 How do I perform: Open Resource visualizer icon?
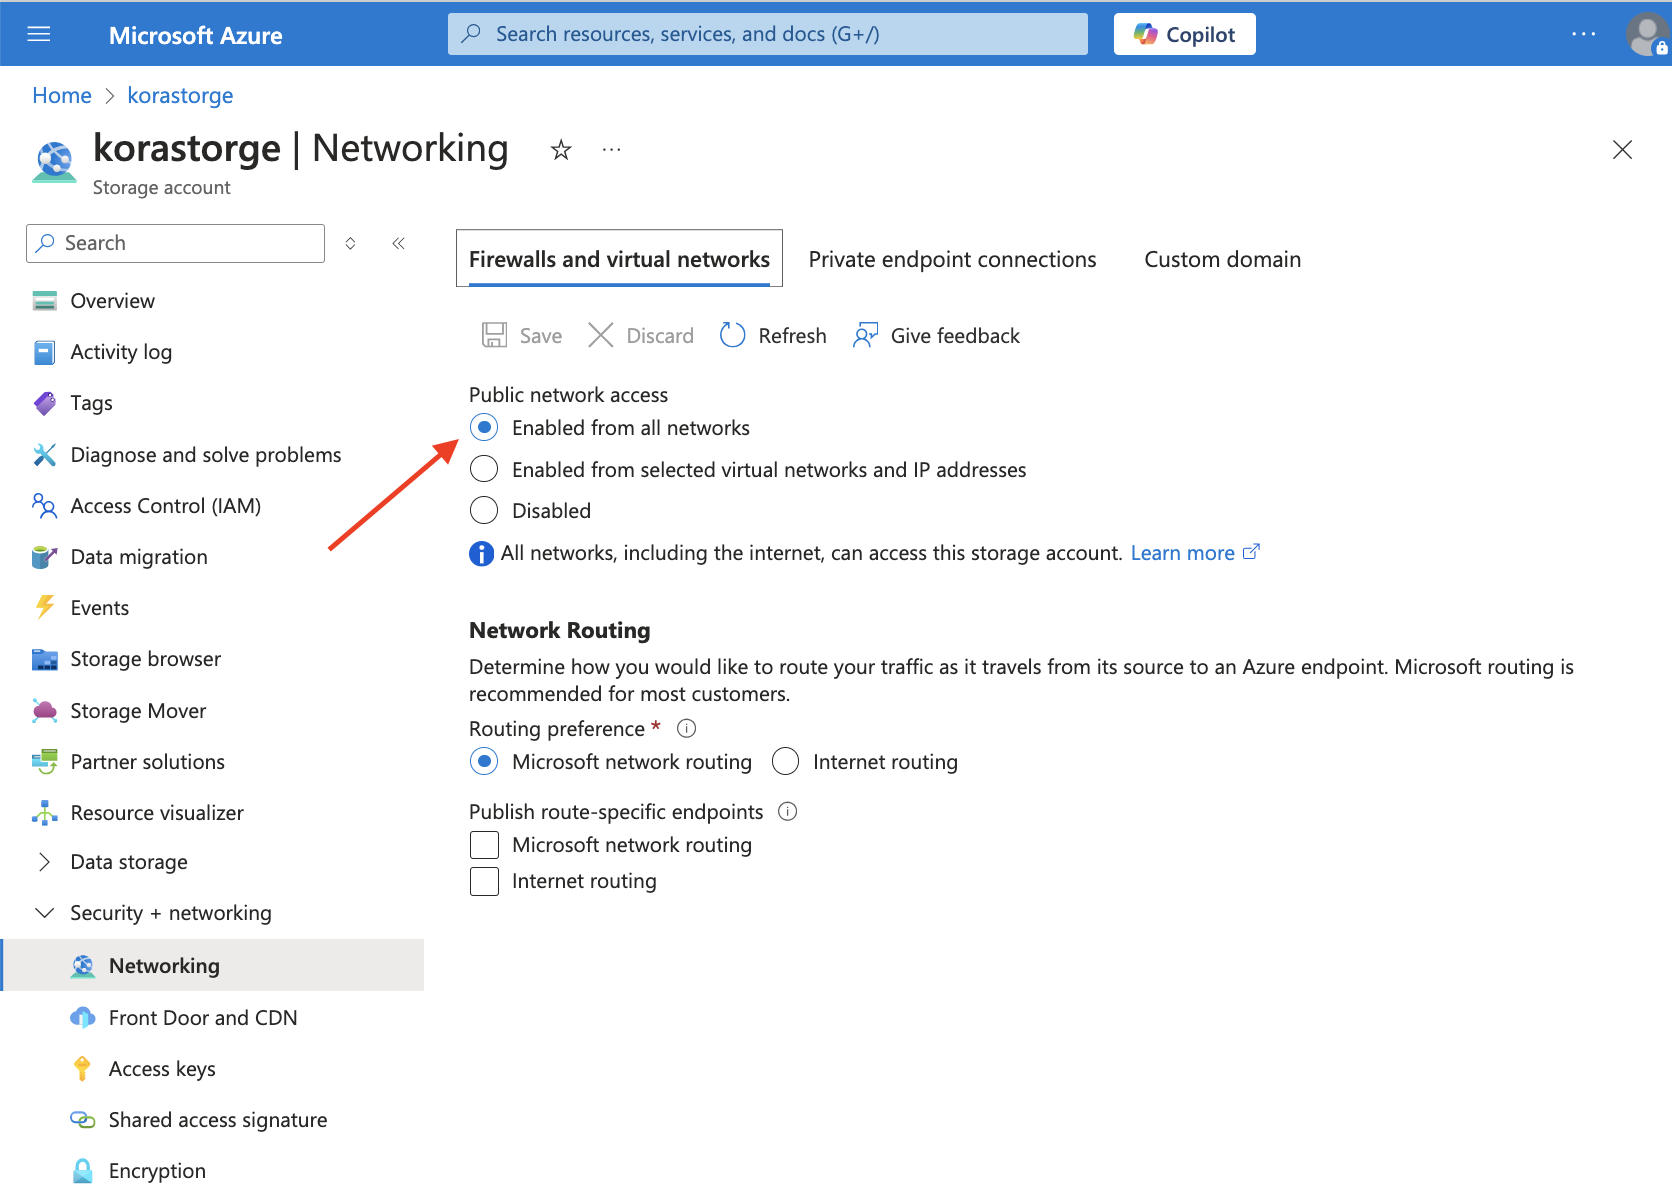pos(45,813)
